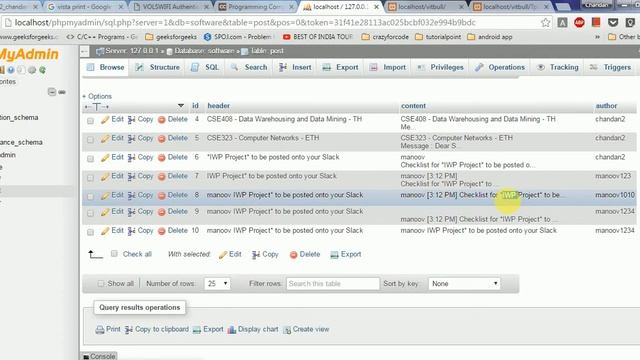Click the With selected Export icon
The image size is (640, 360).
pos(334,255)
